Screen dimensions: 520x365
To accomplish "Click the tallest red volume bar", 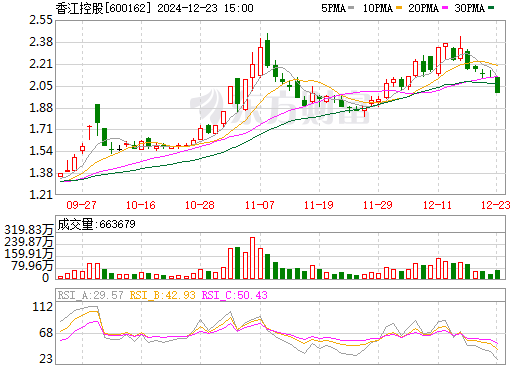I will [252, 258].
